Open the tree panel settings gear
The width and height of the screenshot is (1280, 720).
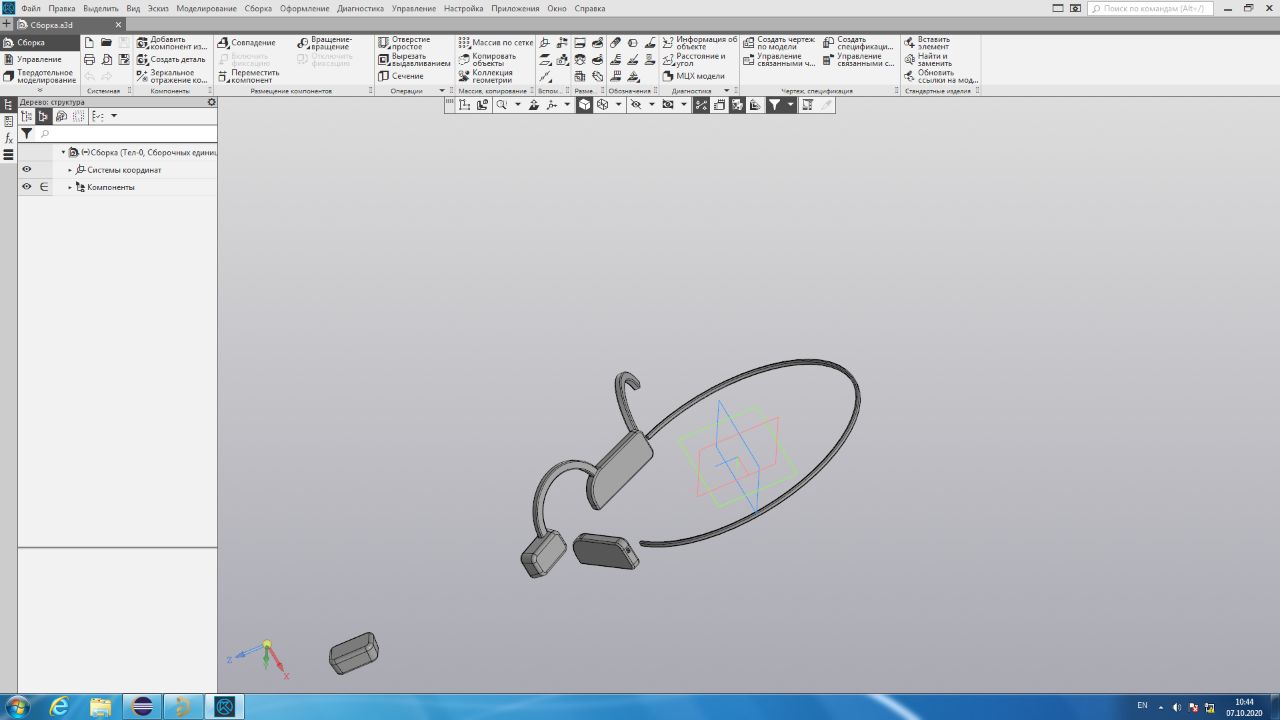[x=211, y=102]
